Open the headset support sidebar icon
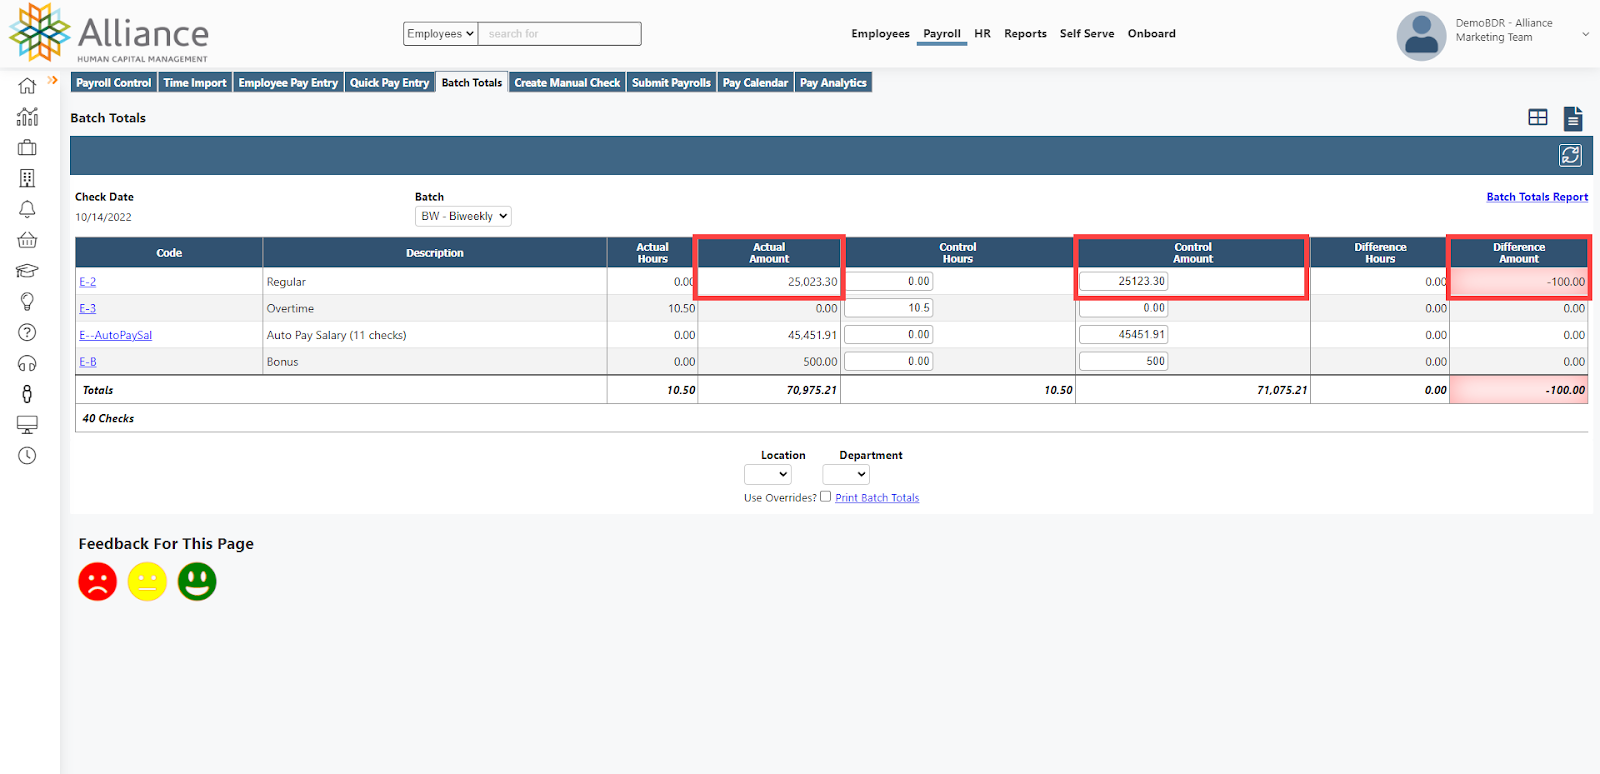Screen dimensions: 1600x774 27,363
